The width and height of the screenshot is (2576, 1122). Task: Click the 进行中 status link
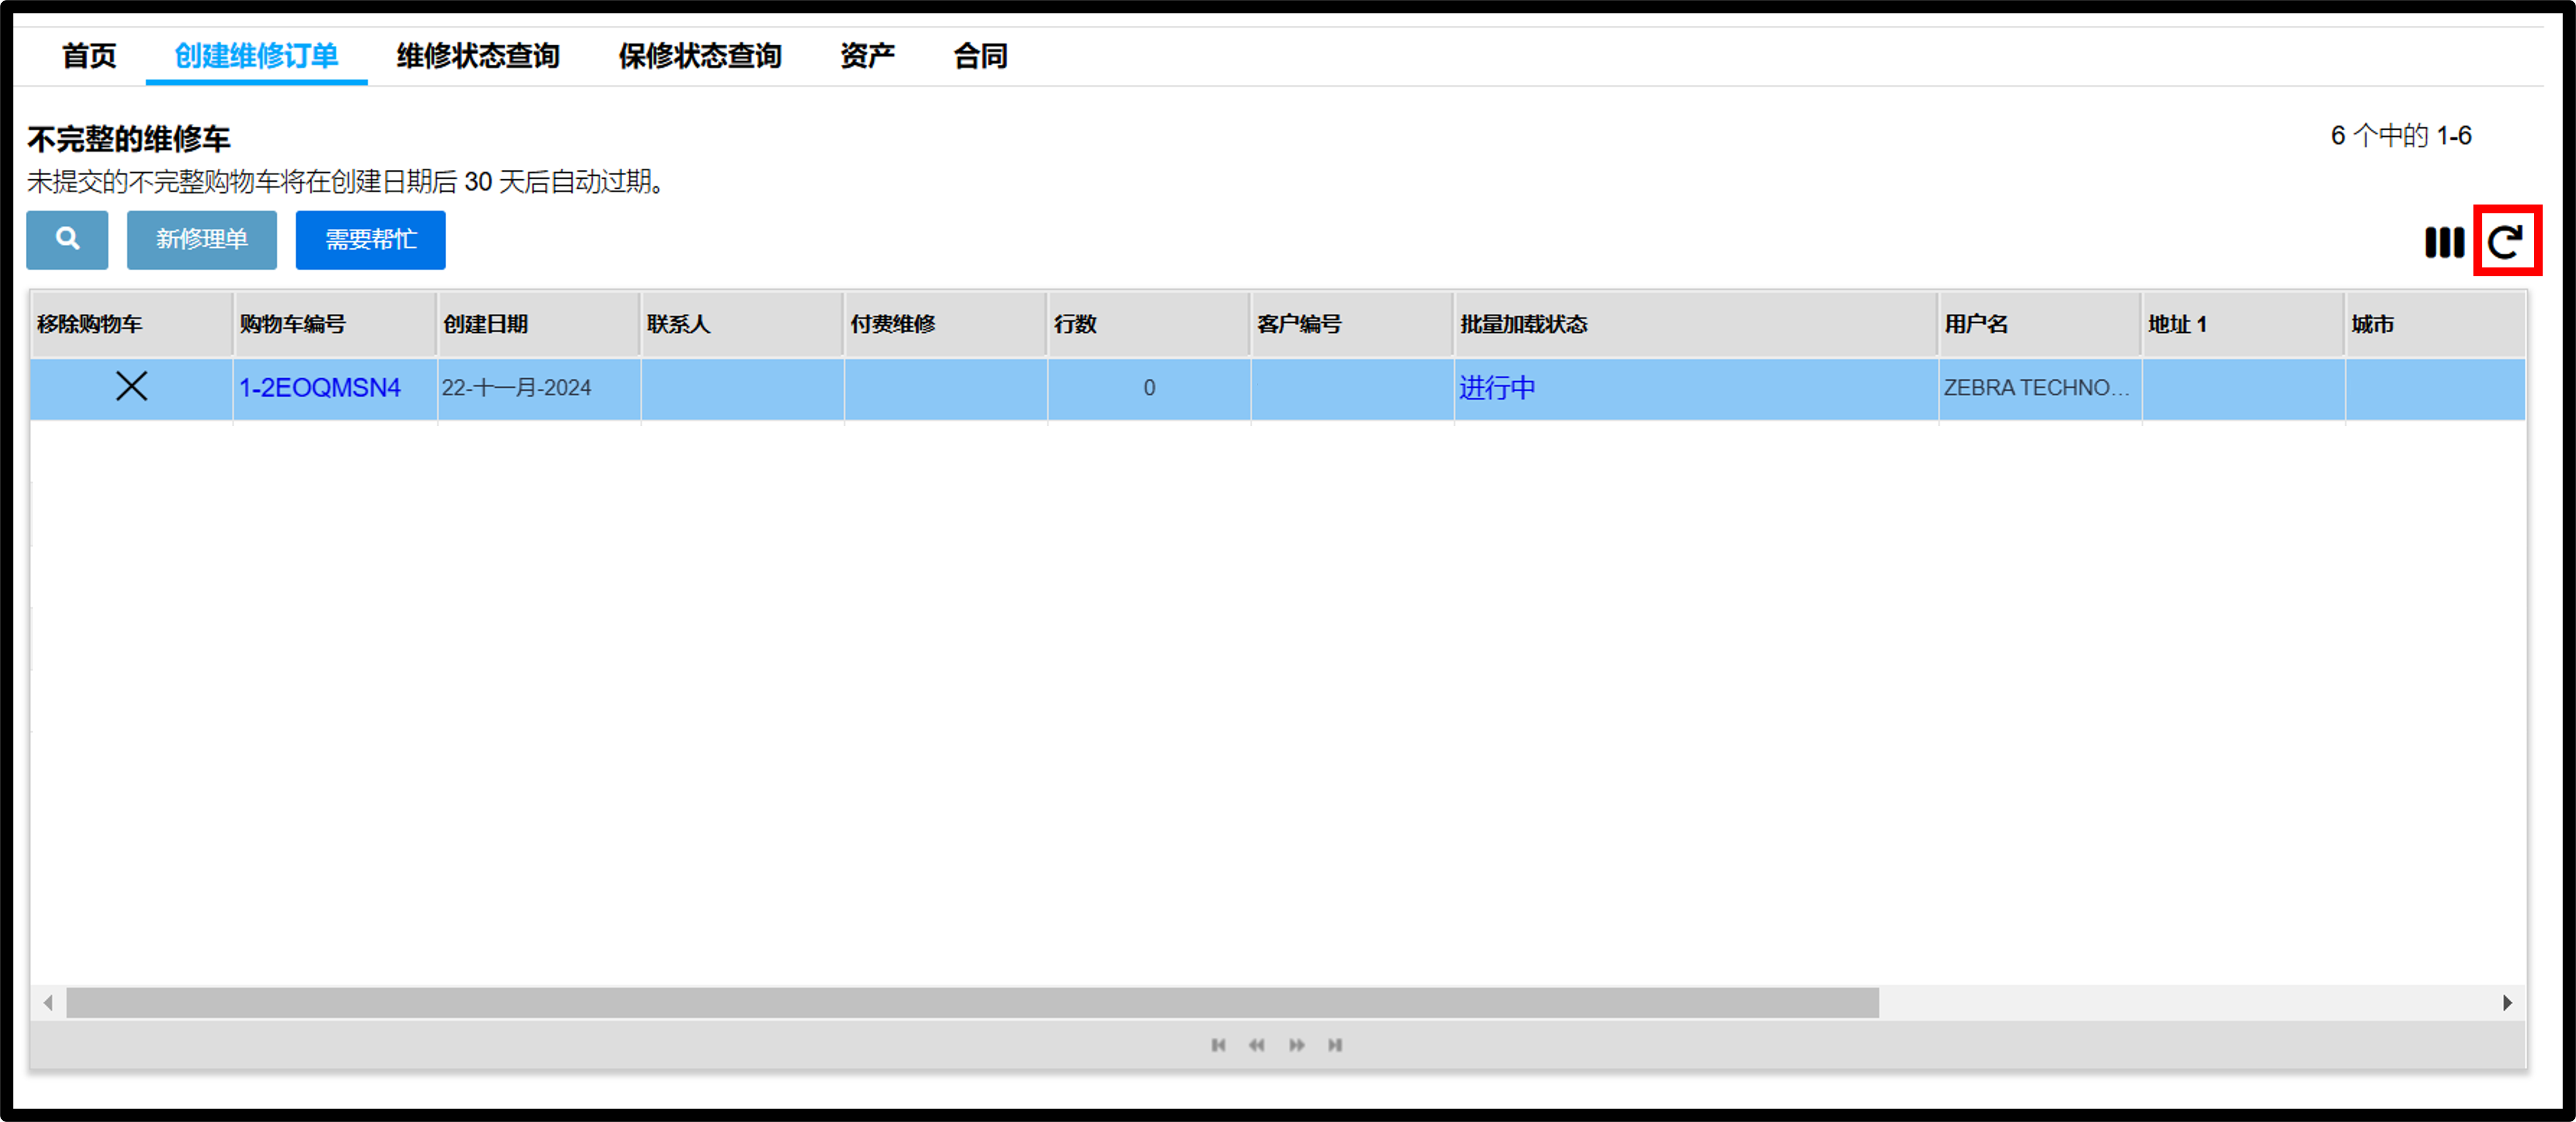(x=1497, y=387)
